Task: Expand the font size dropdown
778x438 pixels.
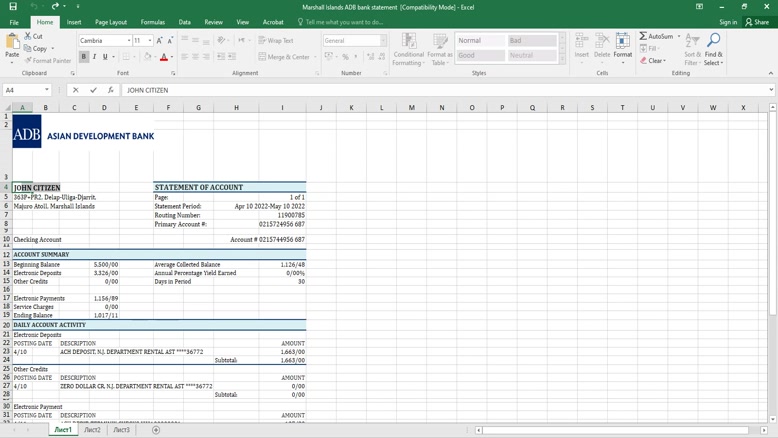Action: (x=150, y=41)
